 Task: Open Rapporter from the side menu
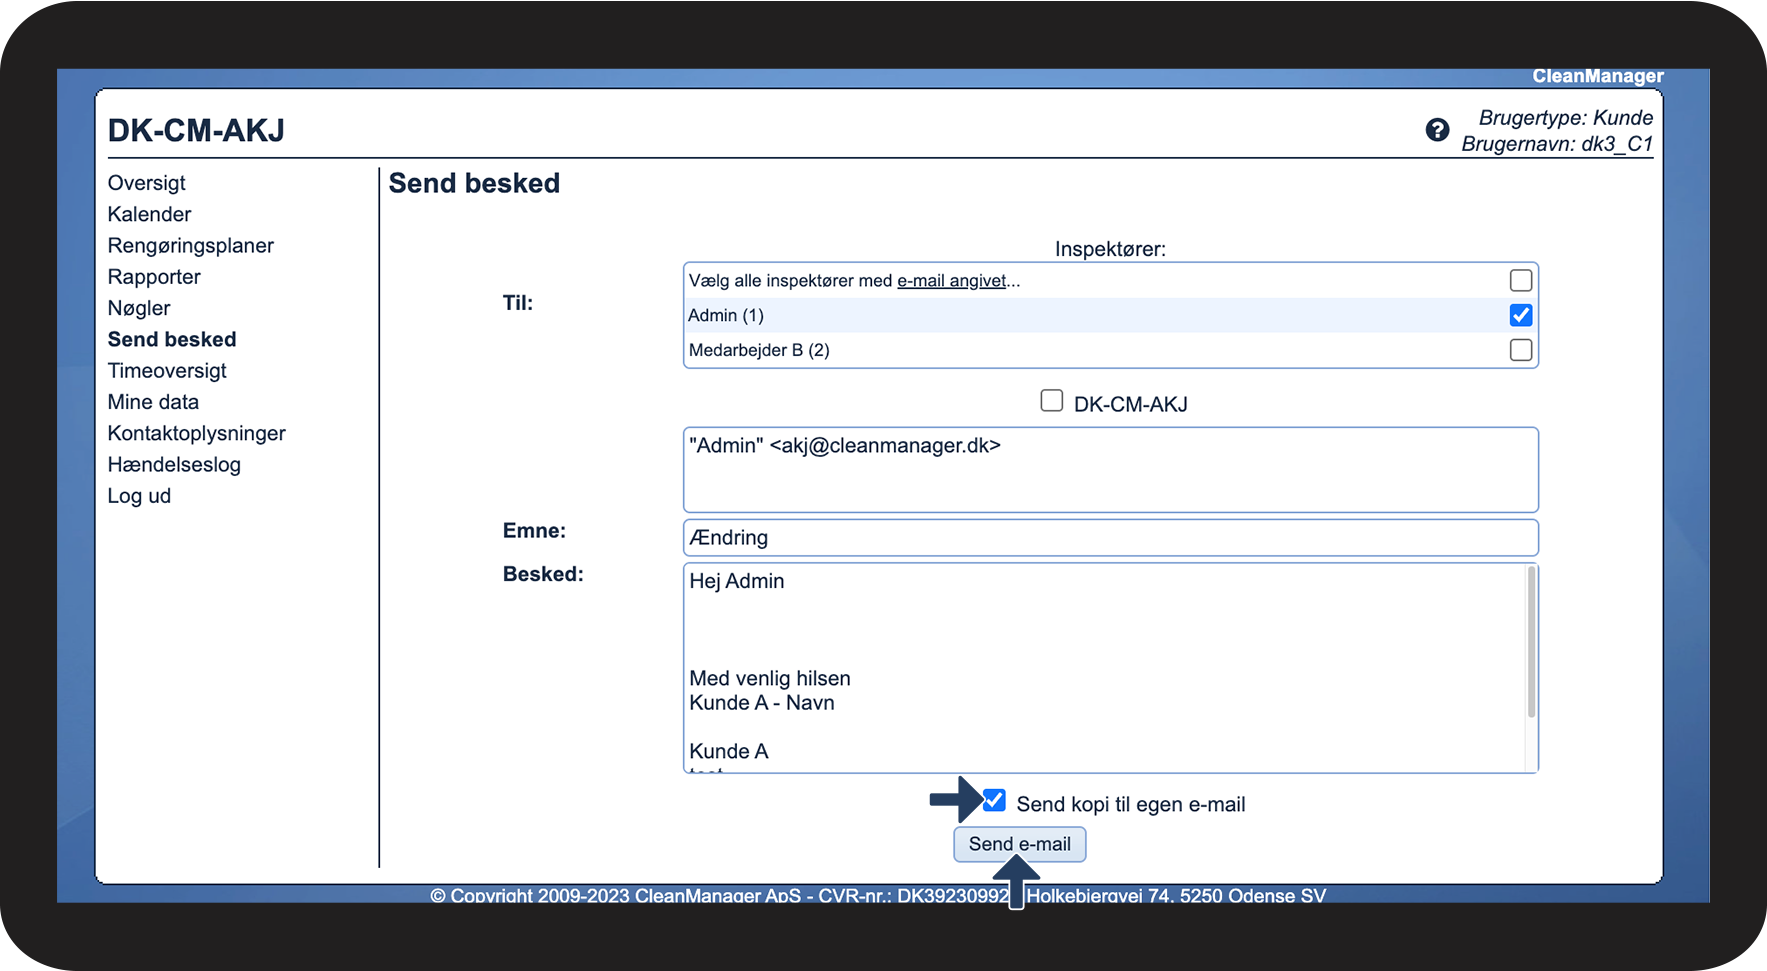click(x=154, y=277)
